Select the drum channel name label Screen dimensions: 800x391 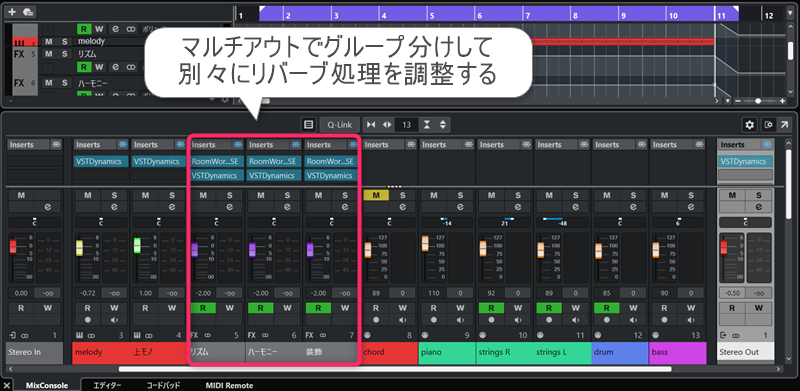620,353
